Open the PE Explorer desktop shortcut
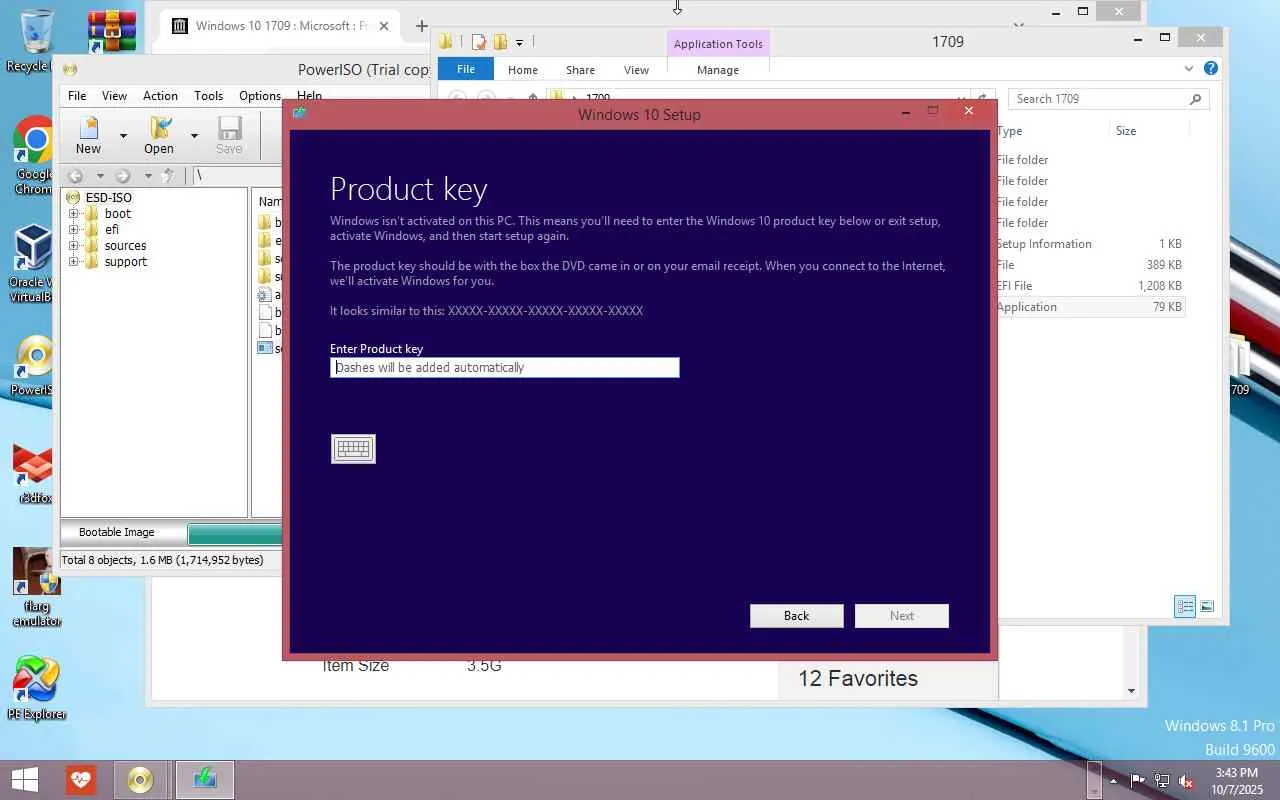 click(x=37, y=688)
